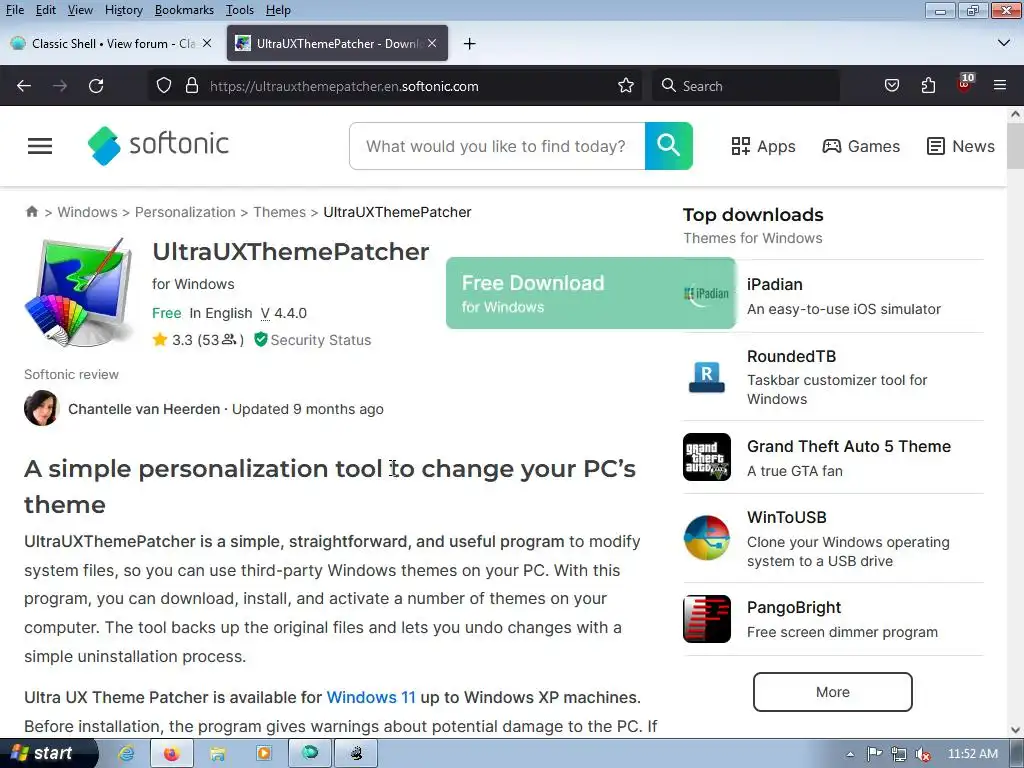Image resolution: width=1024 pixels, height=768 pixels.
Task: Click the teal Softonic search button
Action: (x=669, y=146)
